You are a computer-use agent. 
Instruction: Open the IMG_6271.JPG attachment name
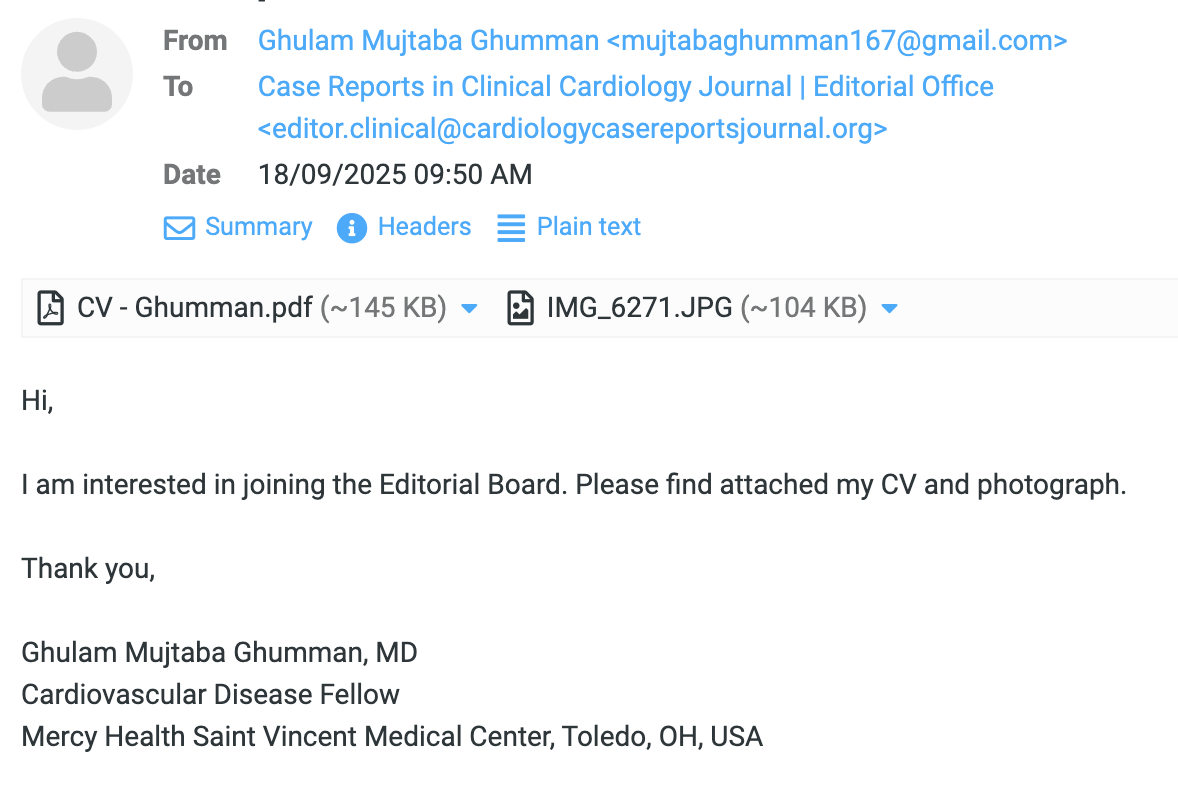point(639,308)
